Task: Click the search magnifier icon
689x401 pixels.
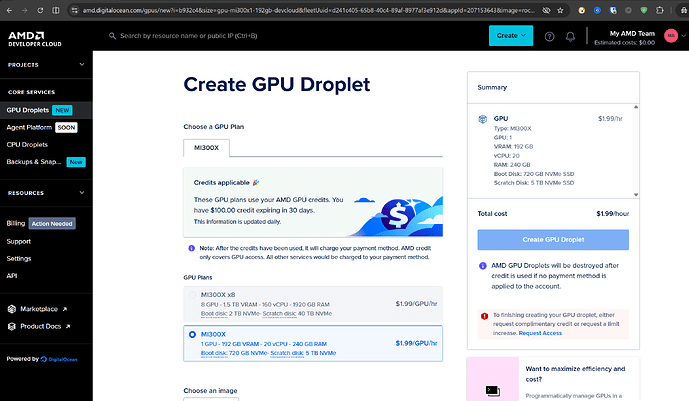Action: point(109,36)
